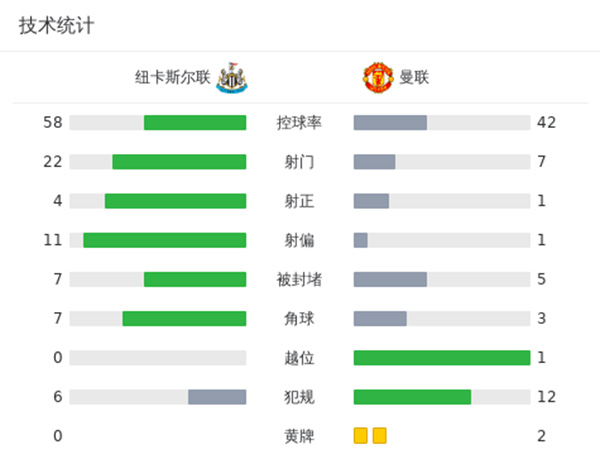Click Newcastle's shots count of 22
Image resolution: width=600 pixels, height=459 pixels.
52,162
